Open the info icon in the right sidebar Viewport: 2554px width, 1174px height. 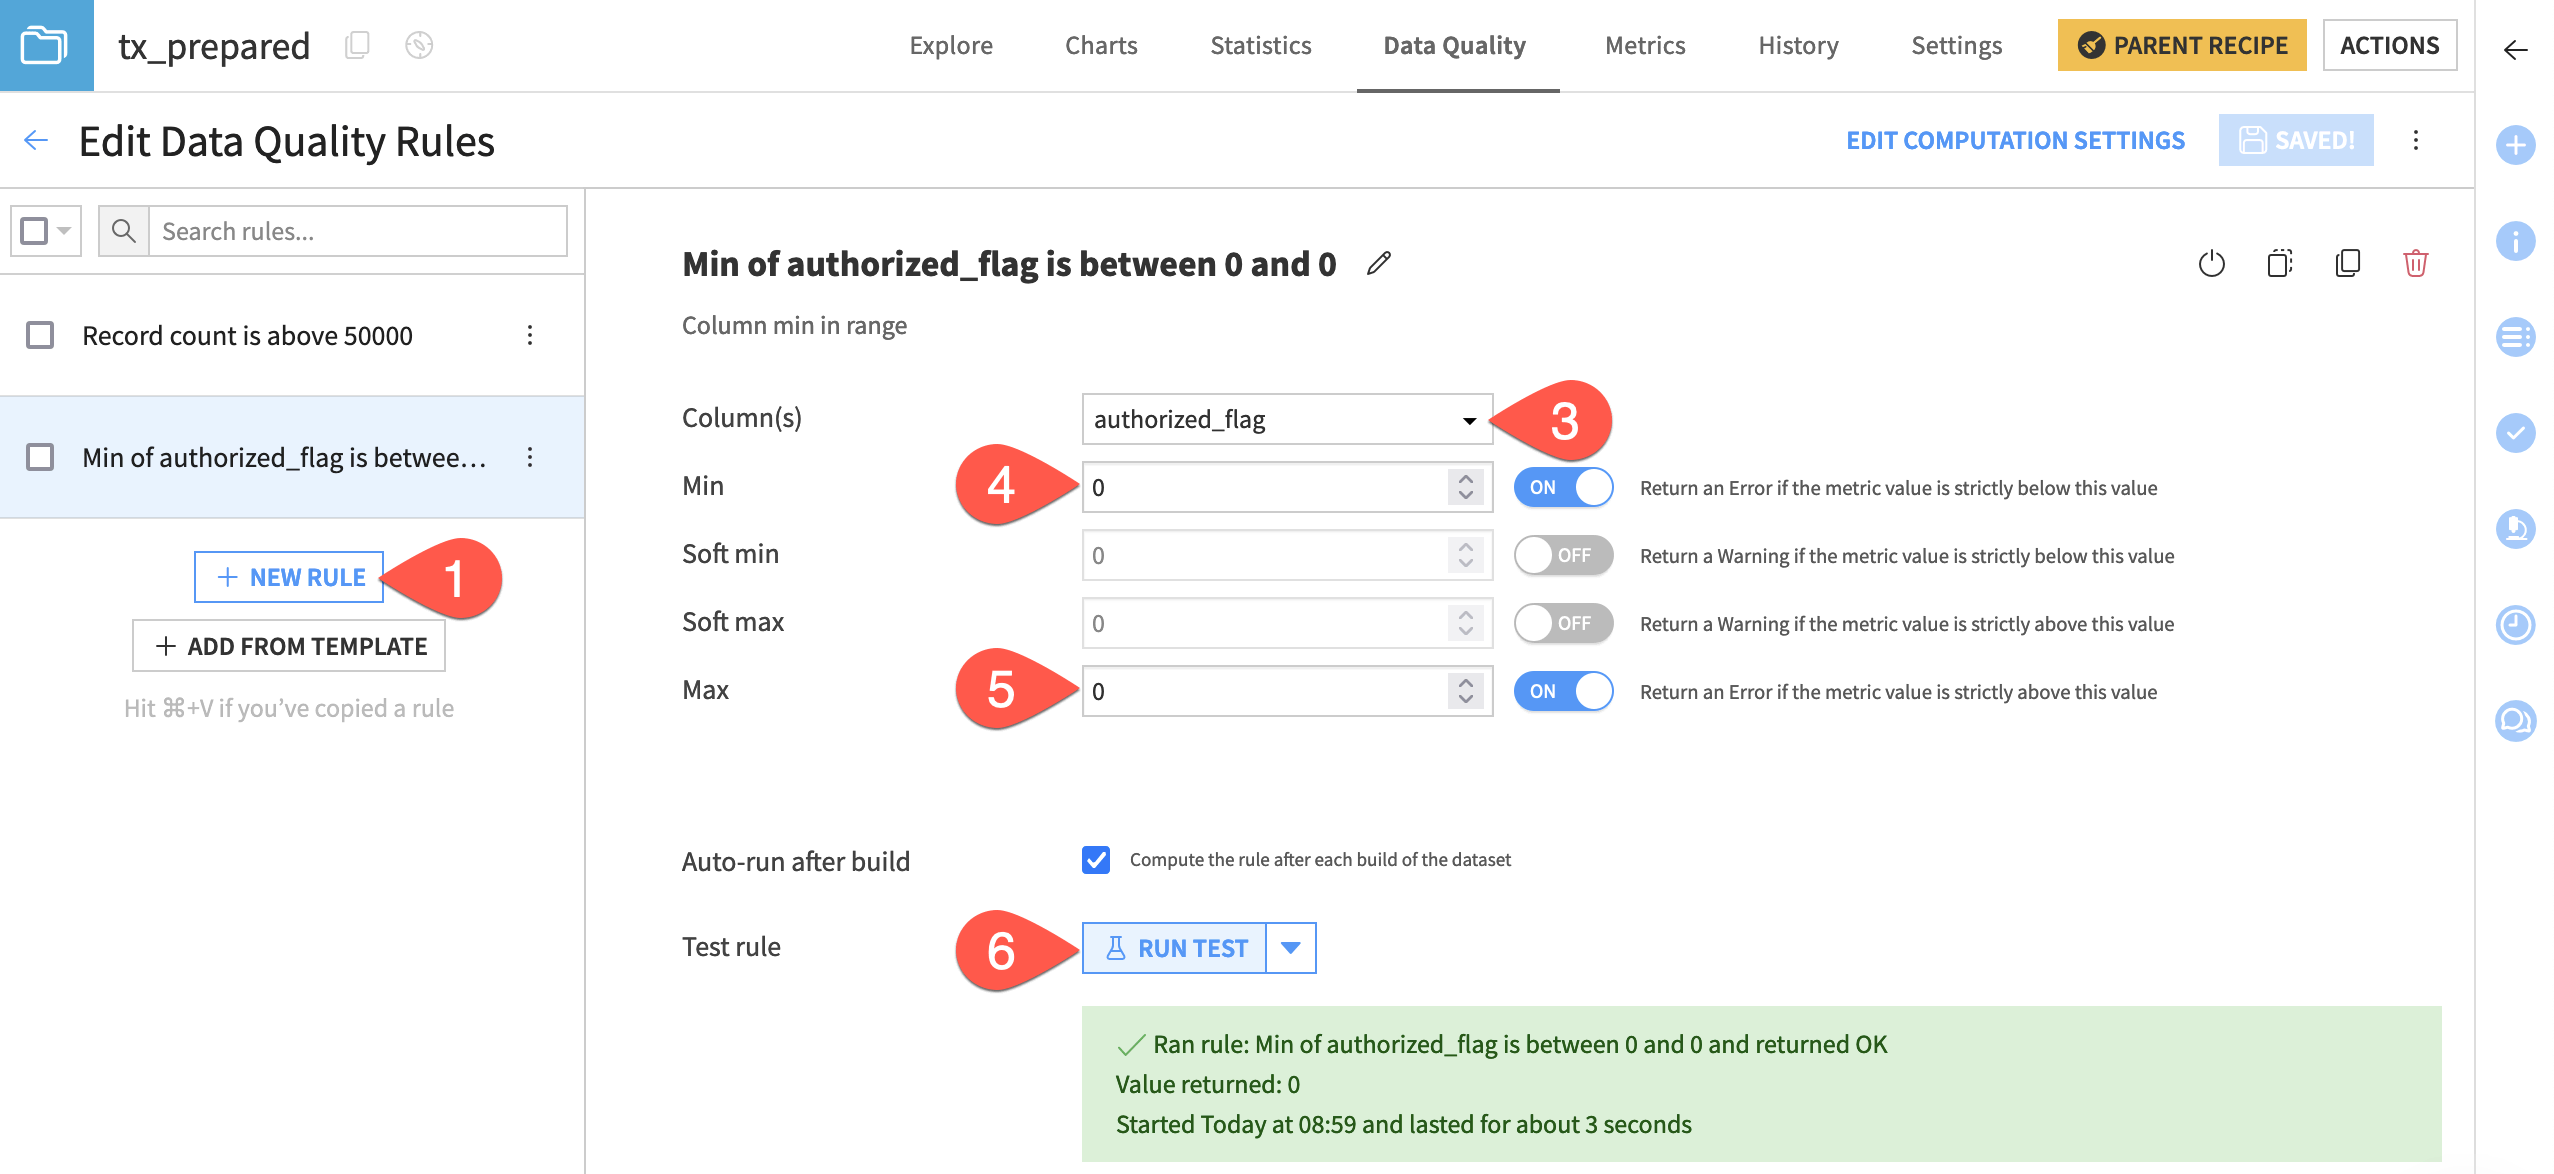[x=2515, y=241]
